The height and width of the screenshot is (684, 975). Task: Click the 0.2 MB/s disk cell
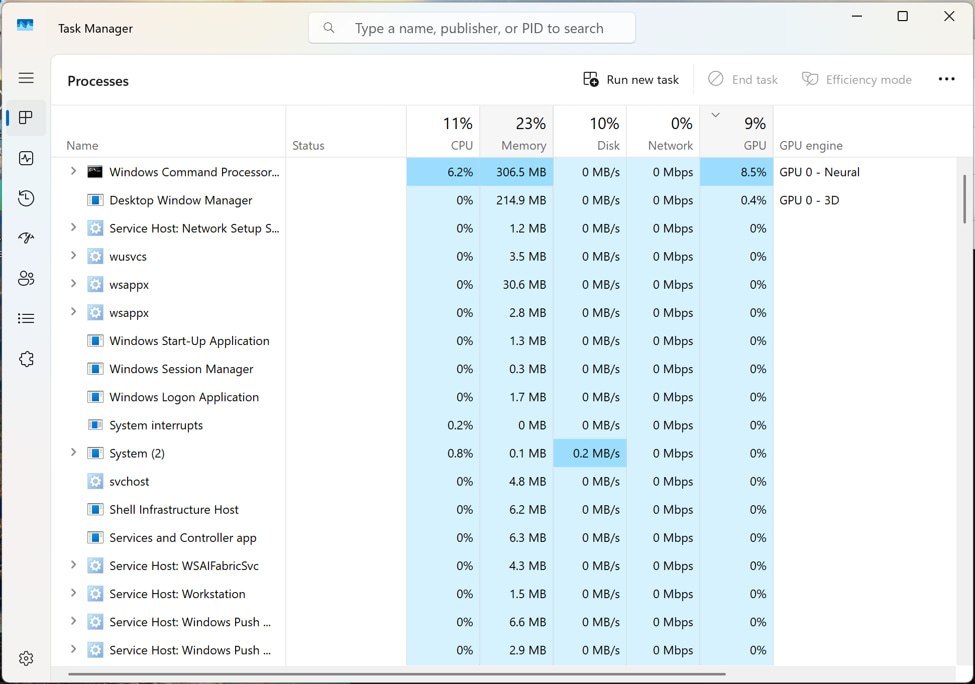point(590,453)
